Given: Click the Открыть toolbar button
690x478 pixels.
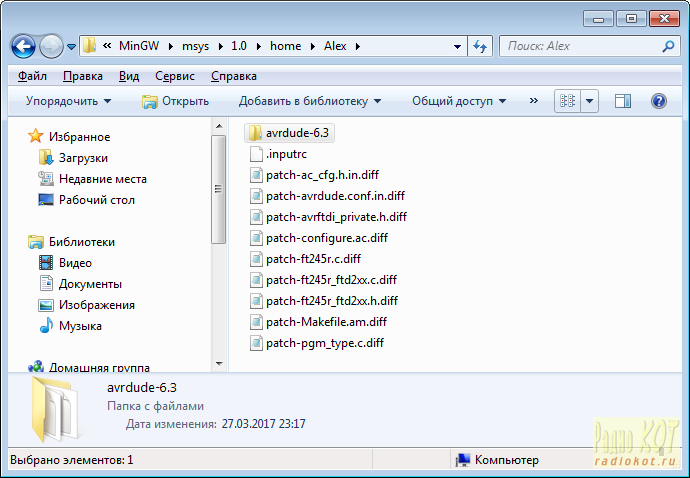Looking at the screenshot, I should [x=175, y=101].
